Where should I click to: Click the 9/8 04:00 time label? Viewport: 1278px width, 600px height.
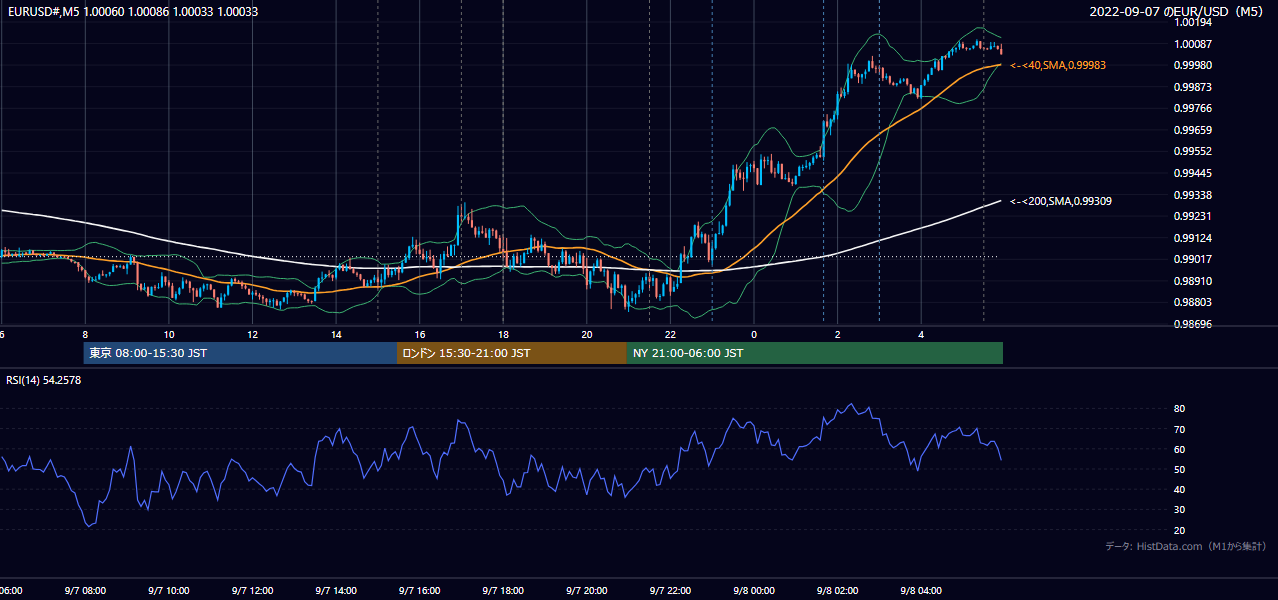point(921,590)
